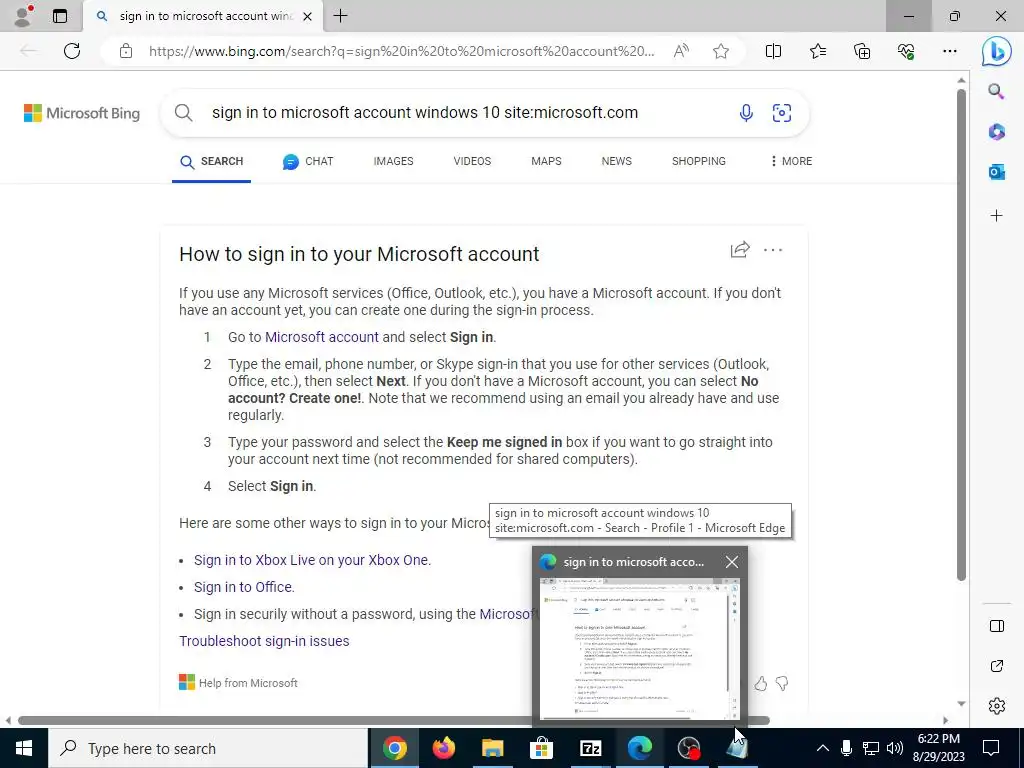Launch Chrome from the taskbar
The width and height of the screenshot is (1024, 768).
pos(394,748)
